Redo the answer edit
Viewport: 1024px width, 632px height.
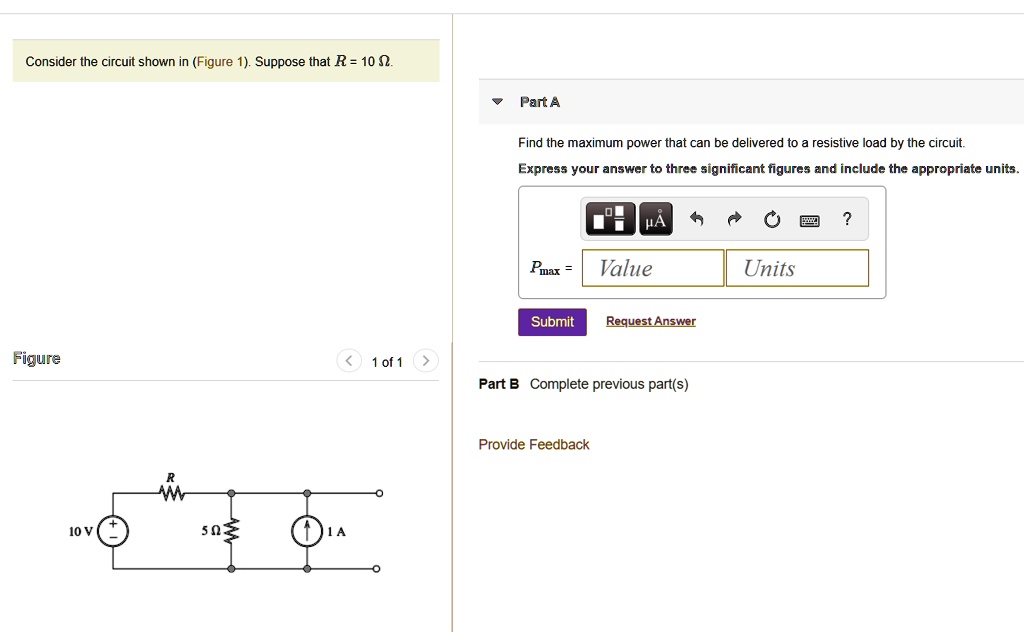[734, 218]
